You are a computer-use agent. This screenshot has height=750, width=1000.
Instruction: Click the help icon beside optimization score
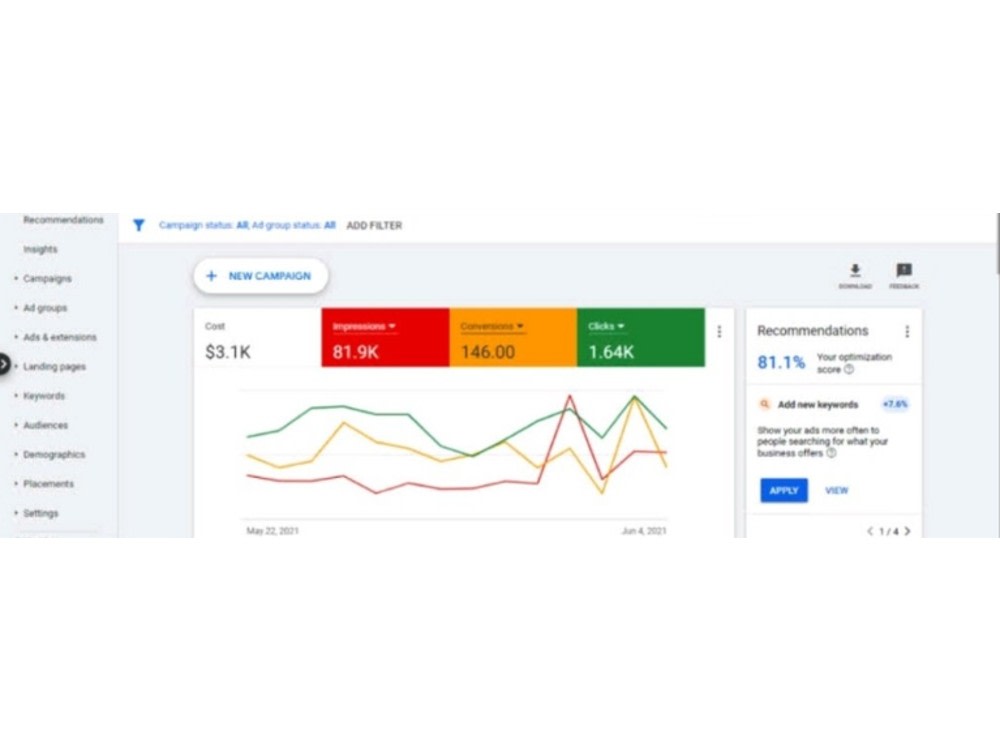pyautogui.click(x=849, y=370)
